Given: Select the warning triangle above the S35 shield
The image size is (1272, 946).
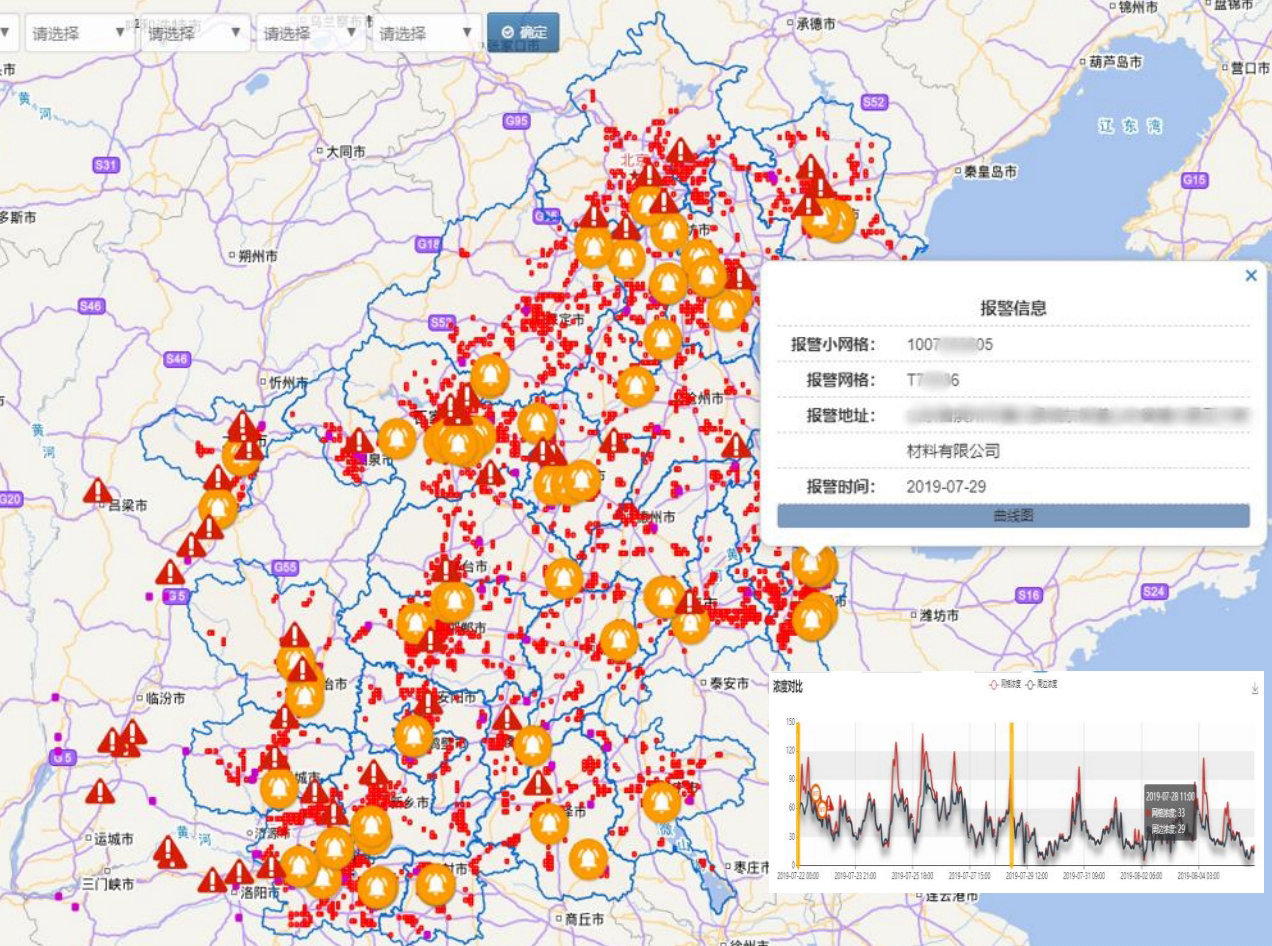Looking at the screenshot, I should (171, 572).
